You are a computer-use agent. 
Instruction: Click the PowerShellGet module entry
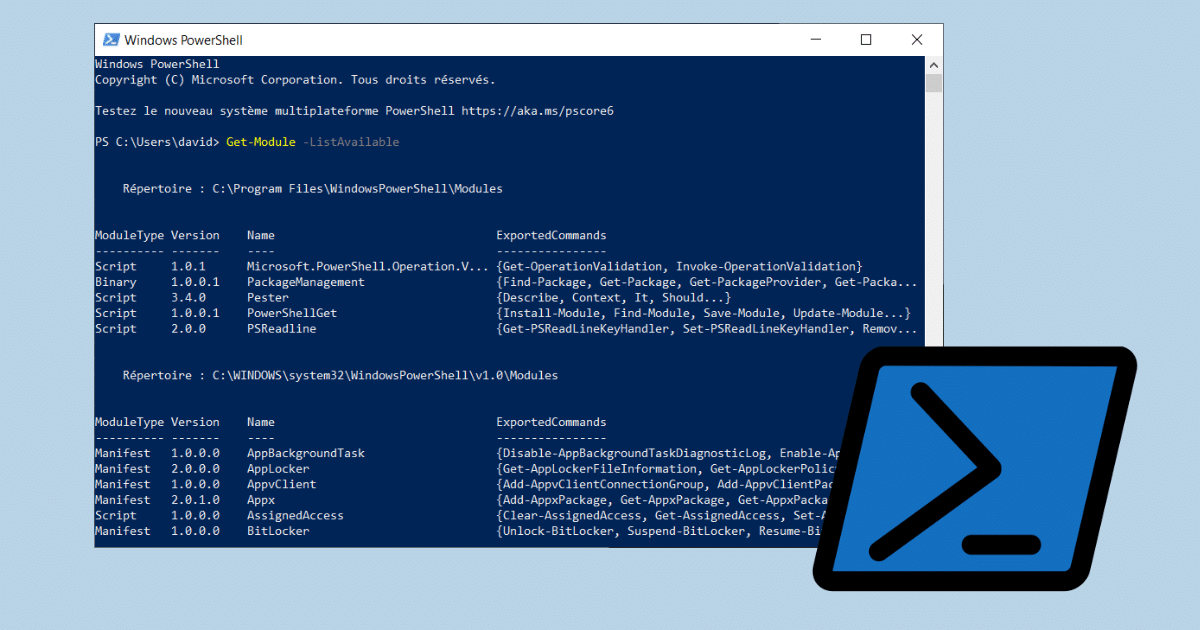pyautogui.click(x=292, y=313)
